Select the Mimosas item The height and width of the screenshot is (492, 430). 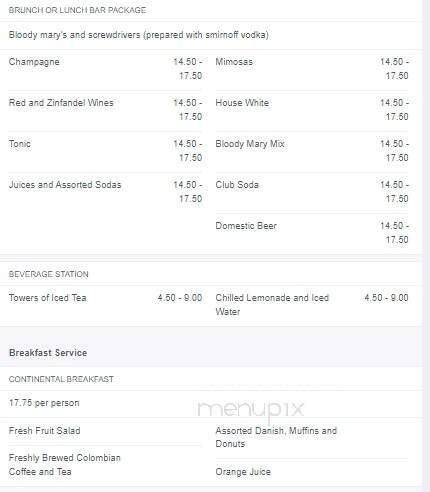pyautogui.click(x=234, y=62)
